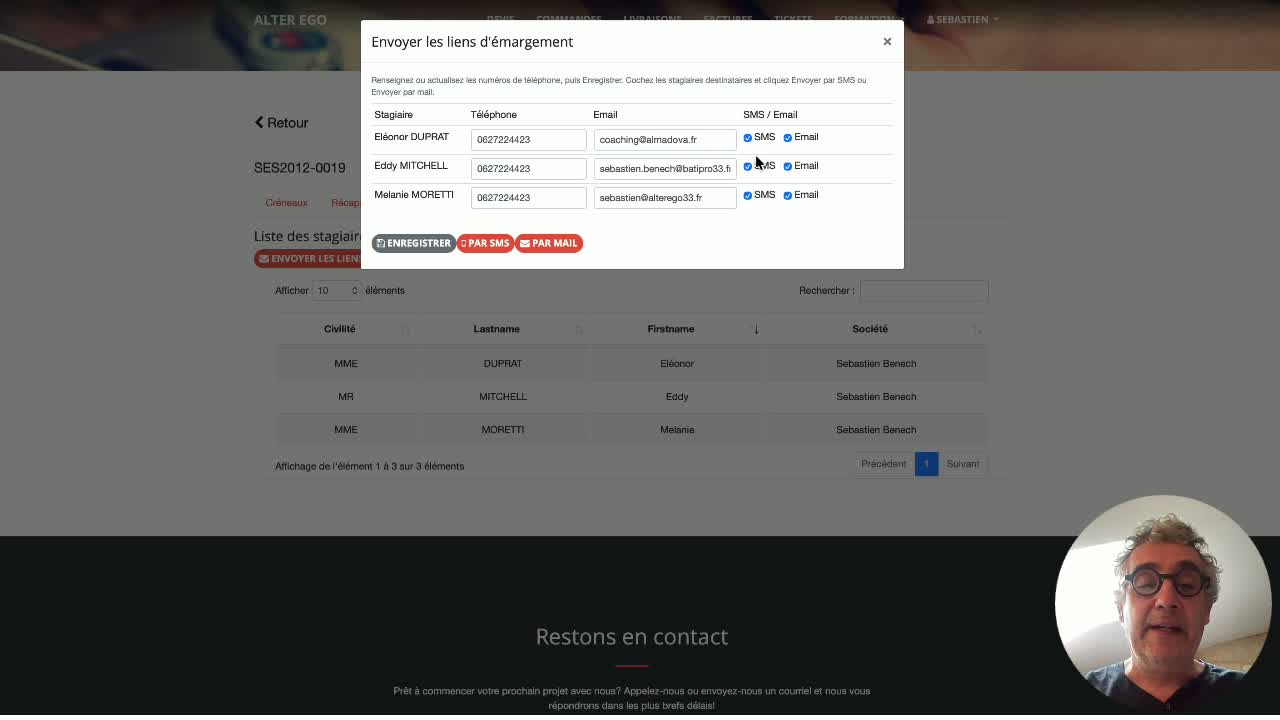Go to the Suivant page
The width and height of the screenshot is (1280, 720).
click(x=963, y=464)
